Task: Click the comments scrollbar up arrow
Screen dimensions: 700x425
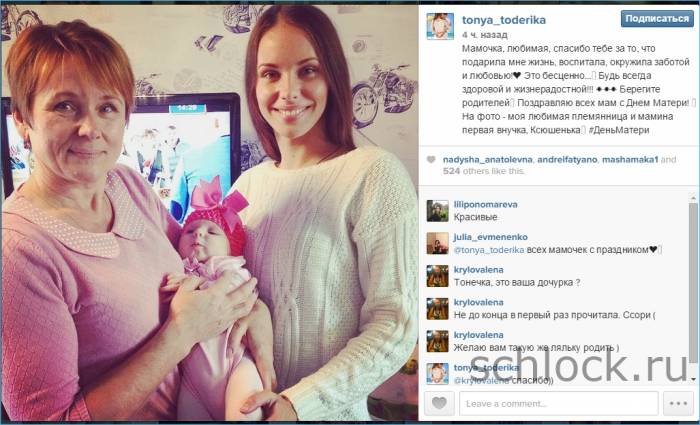Action: [x=693, y=198]
